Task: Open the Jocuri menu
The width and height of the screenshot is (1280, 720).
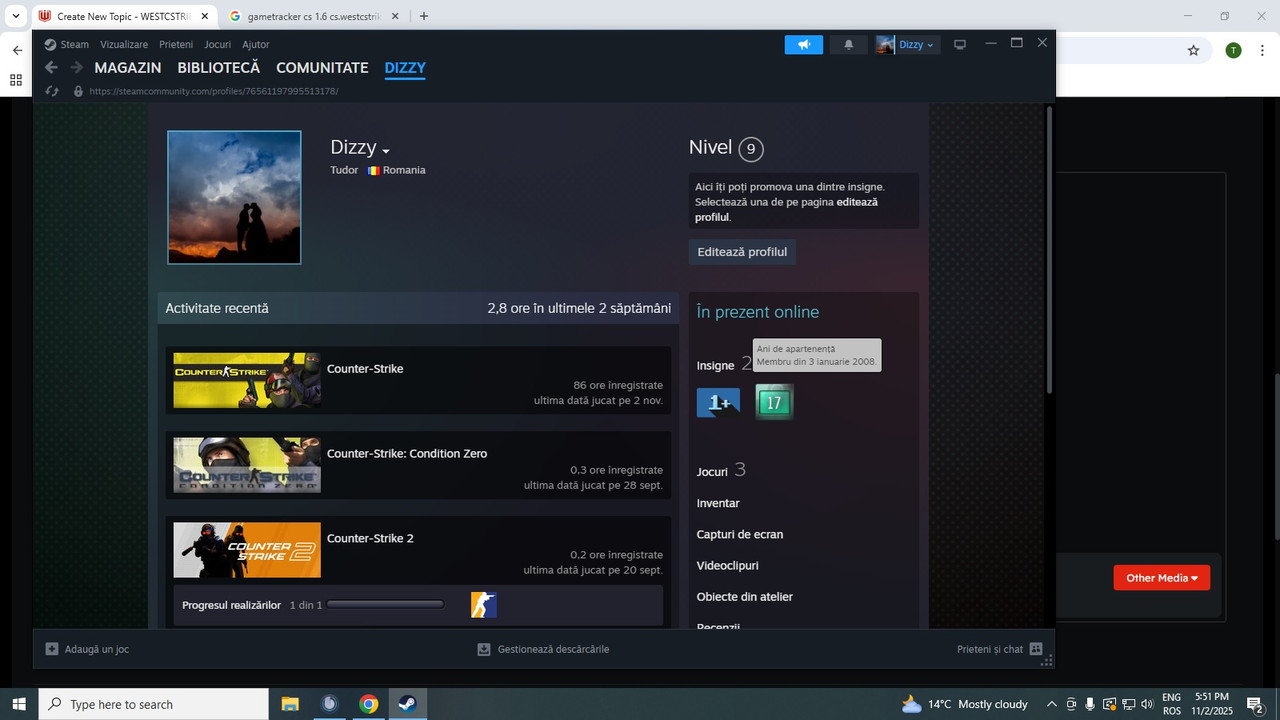Action: [217, 45]
